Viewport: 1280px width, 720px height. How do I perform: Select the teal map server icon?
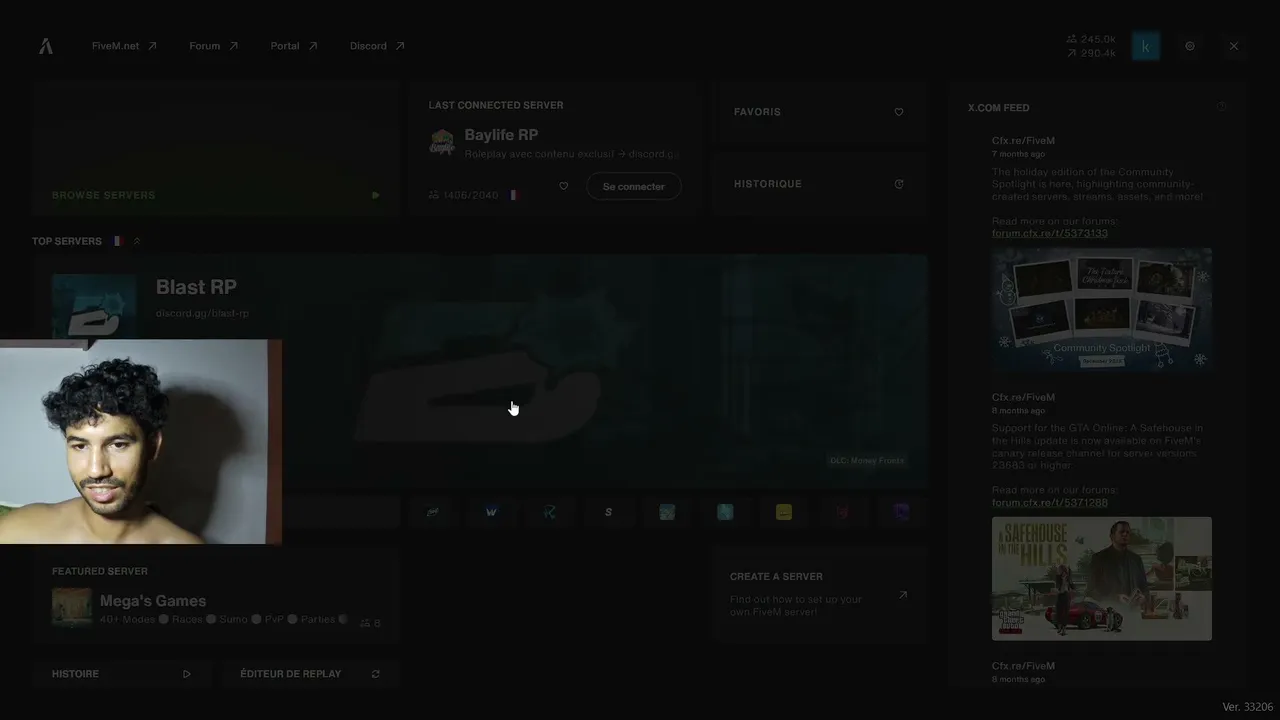[667, 512]
